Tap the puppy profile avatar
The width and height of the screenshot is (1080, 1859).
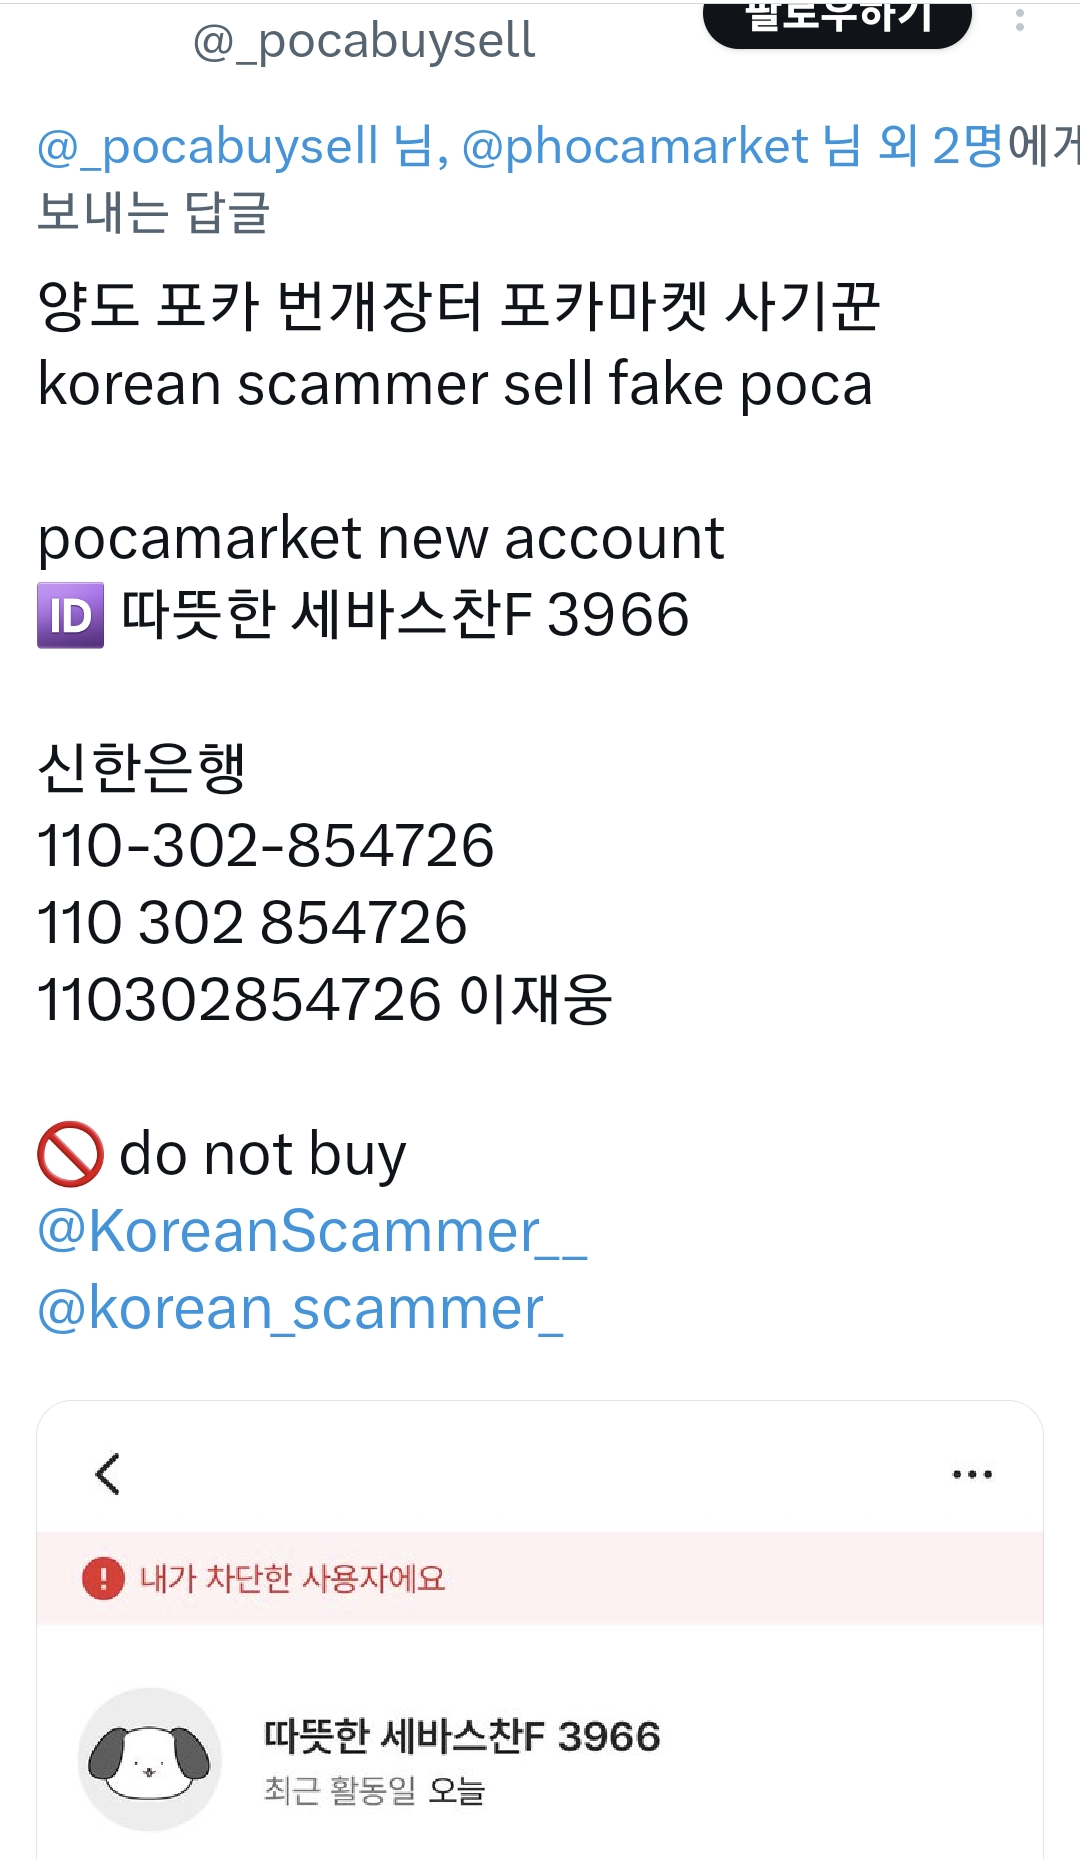tap(150, 1759)
